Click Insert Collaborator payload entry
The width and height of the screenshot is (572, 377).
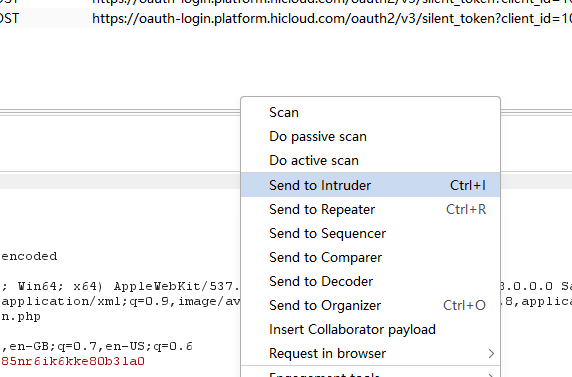pyautogui.click(x=370, y=330)
